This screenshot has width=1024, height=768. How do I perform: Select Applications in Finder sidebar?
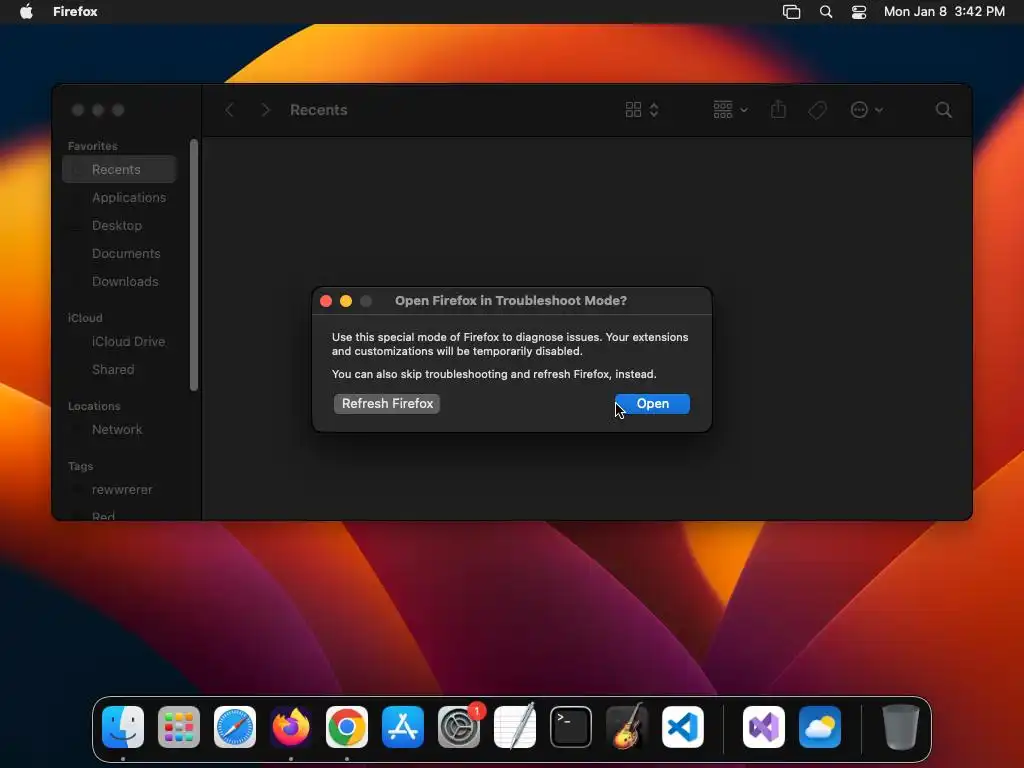click(x=120, y=198)
